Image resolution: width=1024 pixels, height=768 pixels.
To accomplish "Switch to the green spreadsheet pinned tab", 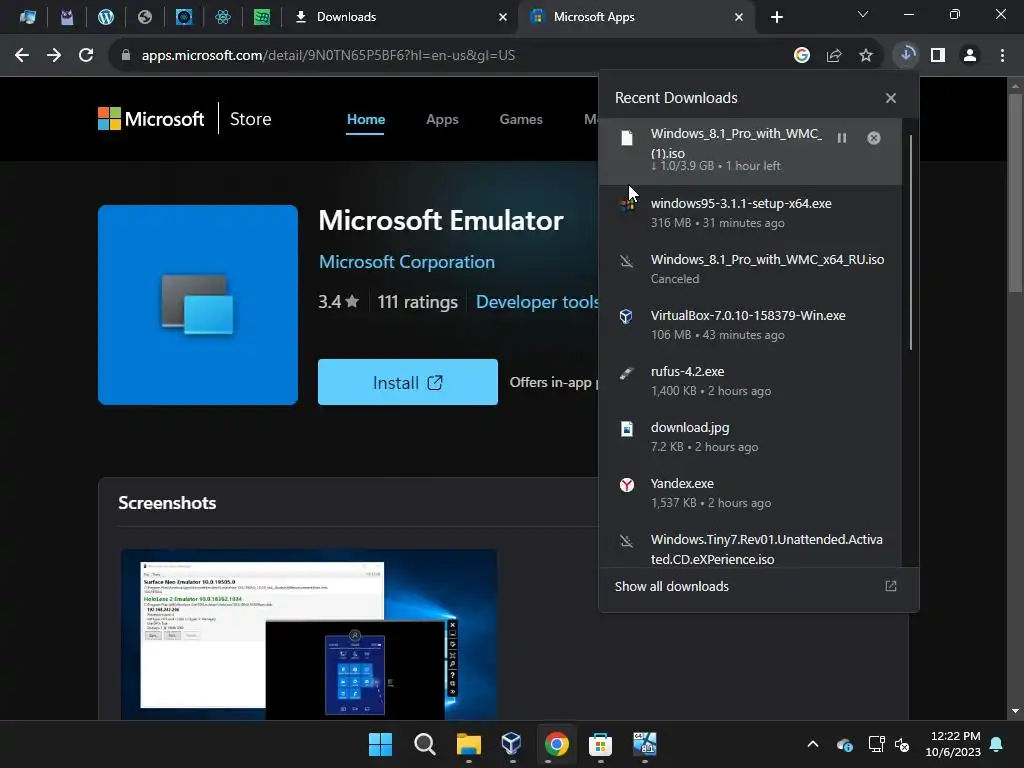I will pyautogui.click(x=262, y=17).
